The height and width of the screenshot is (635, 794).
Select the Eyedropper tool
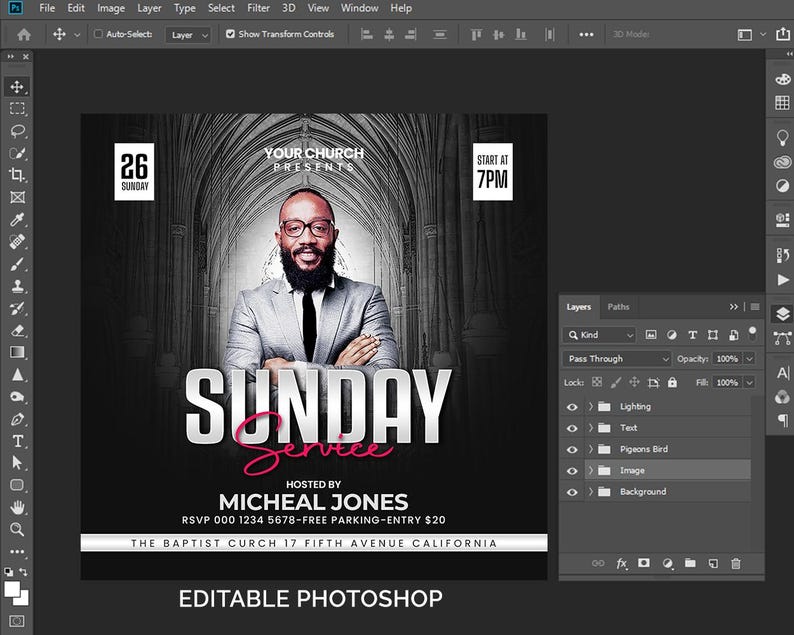tap(17, 219)
